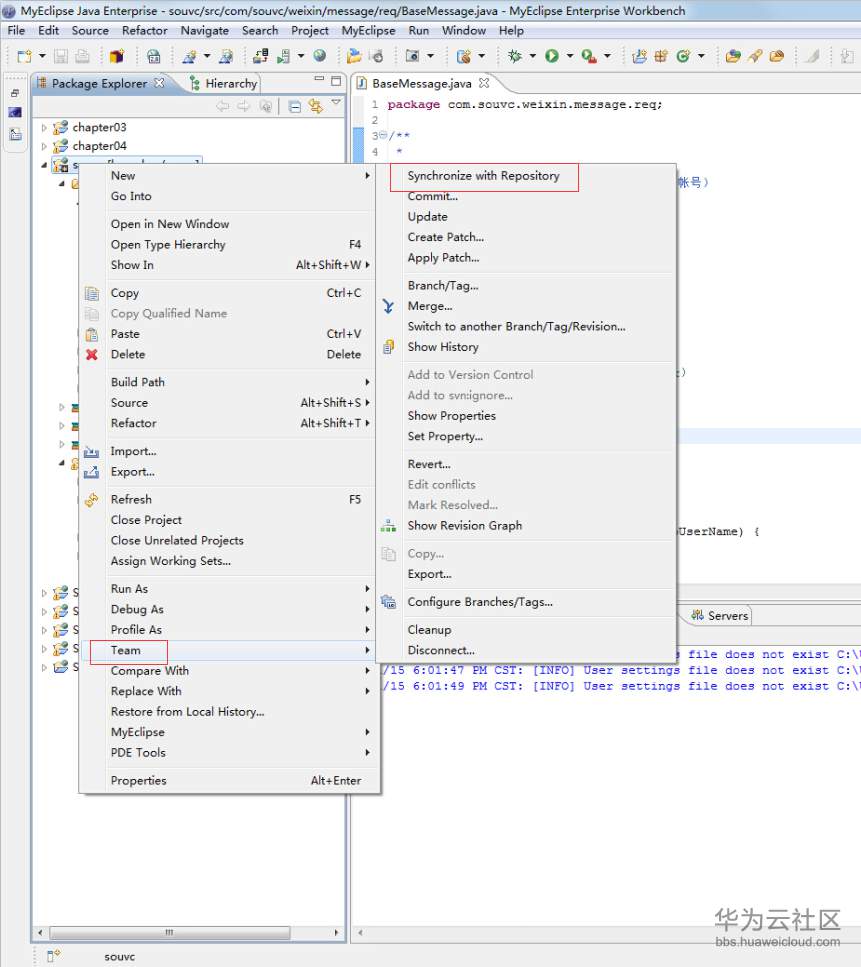Open the Run dropdown arrow
Image resolution: width=861 pixels, height=967 pixels.
(570, 56)
